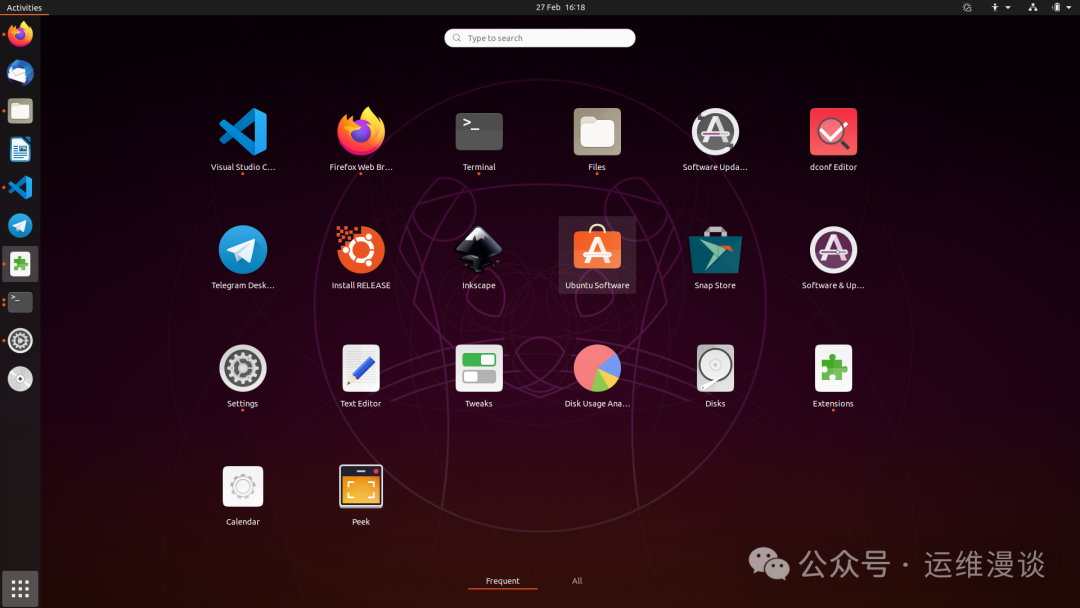Open the Text Editor
This screenshot has height=608, width=1080.
(x=360, y=367)
